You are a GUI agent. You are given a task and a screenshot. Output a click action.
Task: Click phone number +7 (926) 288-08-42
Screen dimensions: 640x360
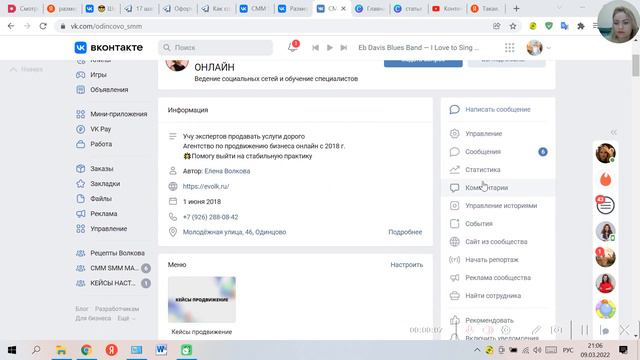pyautogui.click(x=210, y=217)
